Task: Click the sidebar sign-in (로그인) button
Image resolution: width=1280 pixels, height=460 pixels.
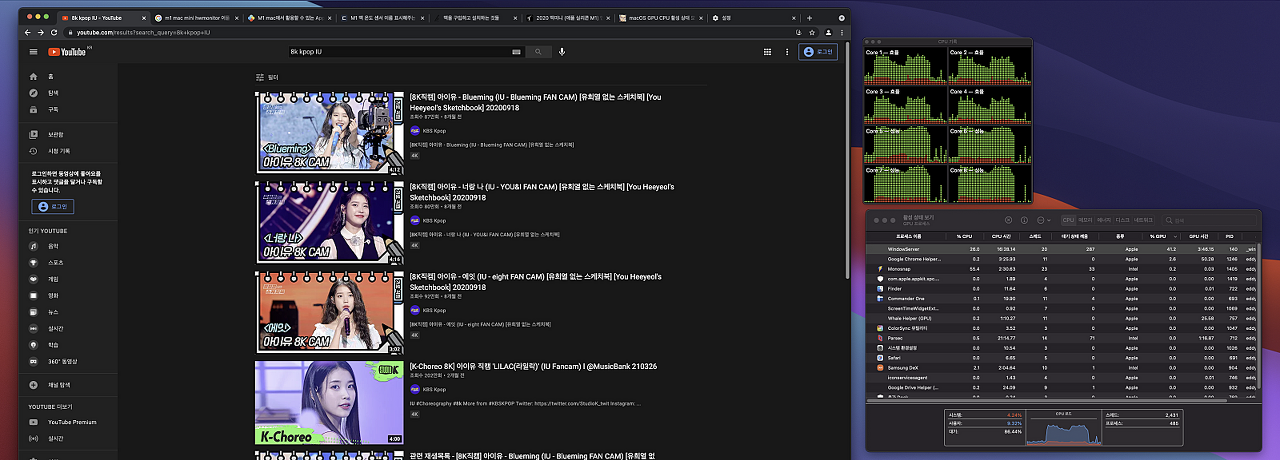Action: click(x=53, y=207)
